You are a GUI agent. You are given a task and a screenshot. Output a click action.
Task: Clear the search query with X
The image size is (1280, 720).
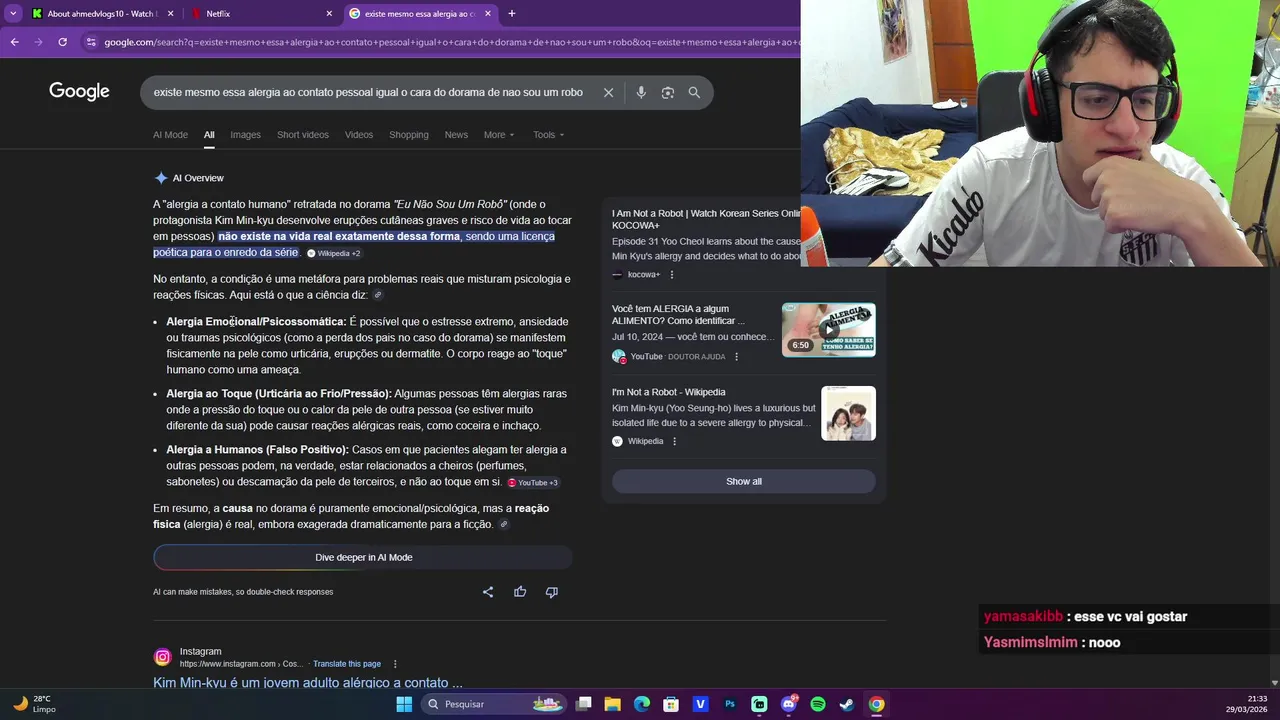pos(608,92)
